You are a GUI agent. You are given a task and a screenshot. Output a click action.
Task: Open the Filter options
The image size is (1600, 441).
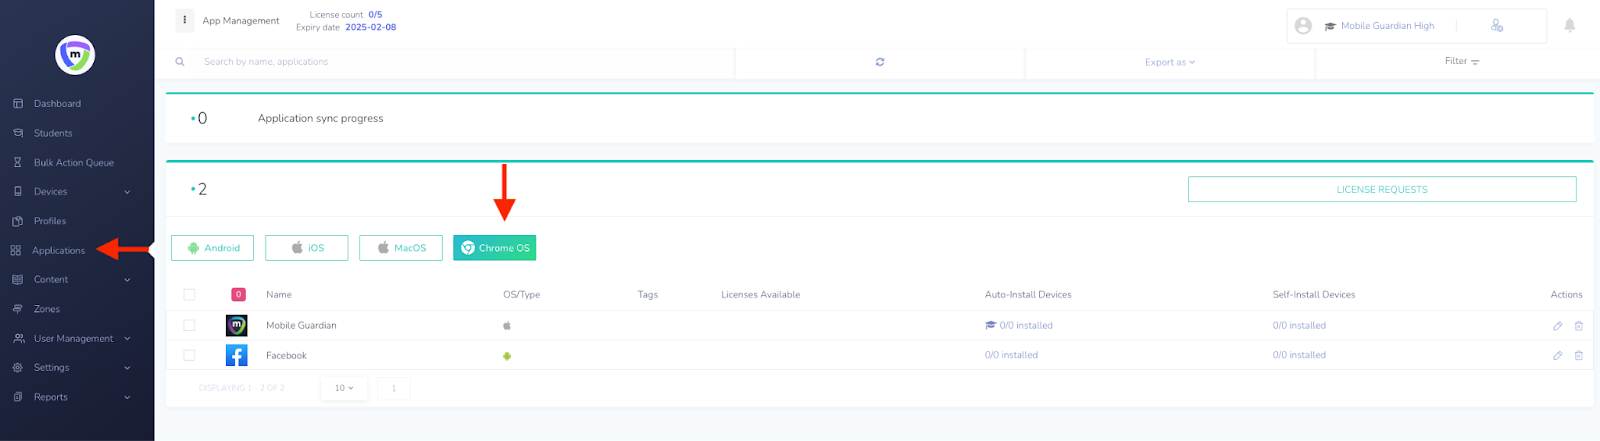[x=1461, y=62]
